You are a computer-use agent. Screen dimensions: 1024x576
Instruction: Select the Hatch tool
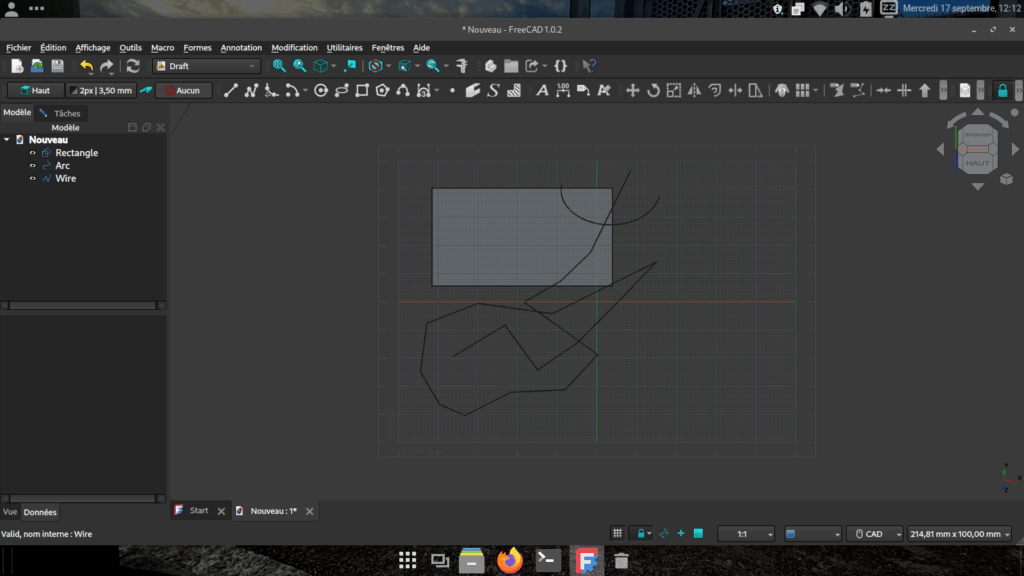(514, 91)
